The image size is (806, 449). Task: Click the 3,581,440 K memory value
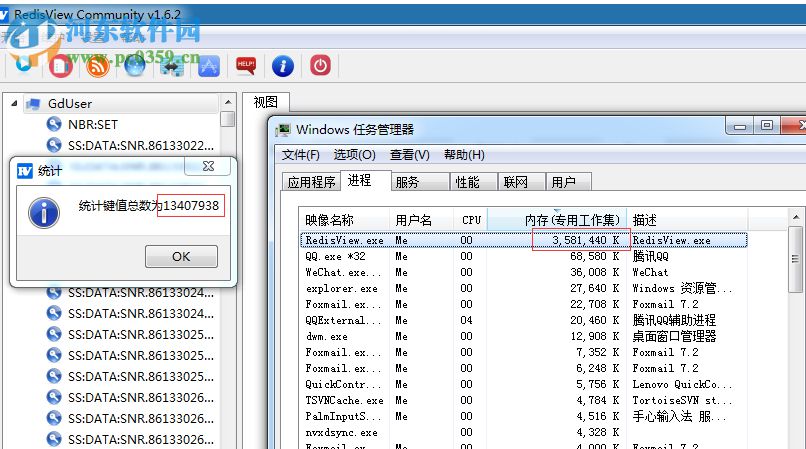click(x=585, y=240)
